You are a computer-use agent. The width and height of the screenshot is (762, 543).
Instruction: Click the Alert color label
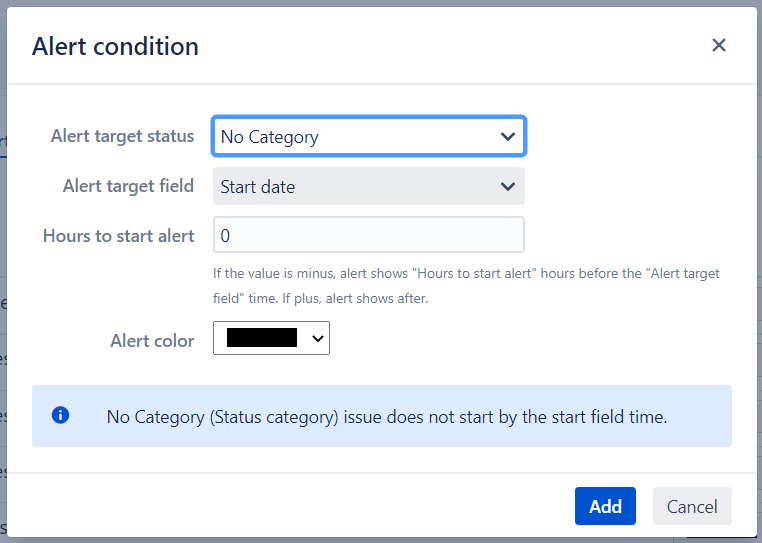152,340
